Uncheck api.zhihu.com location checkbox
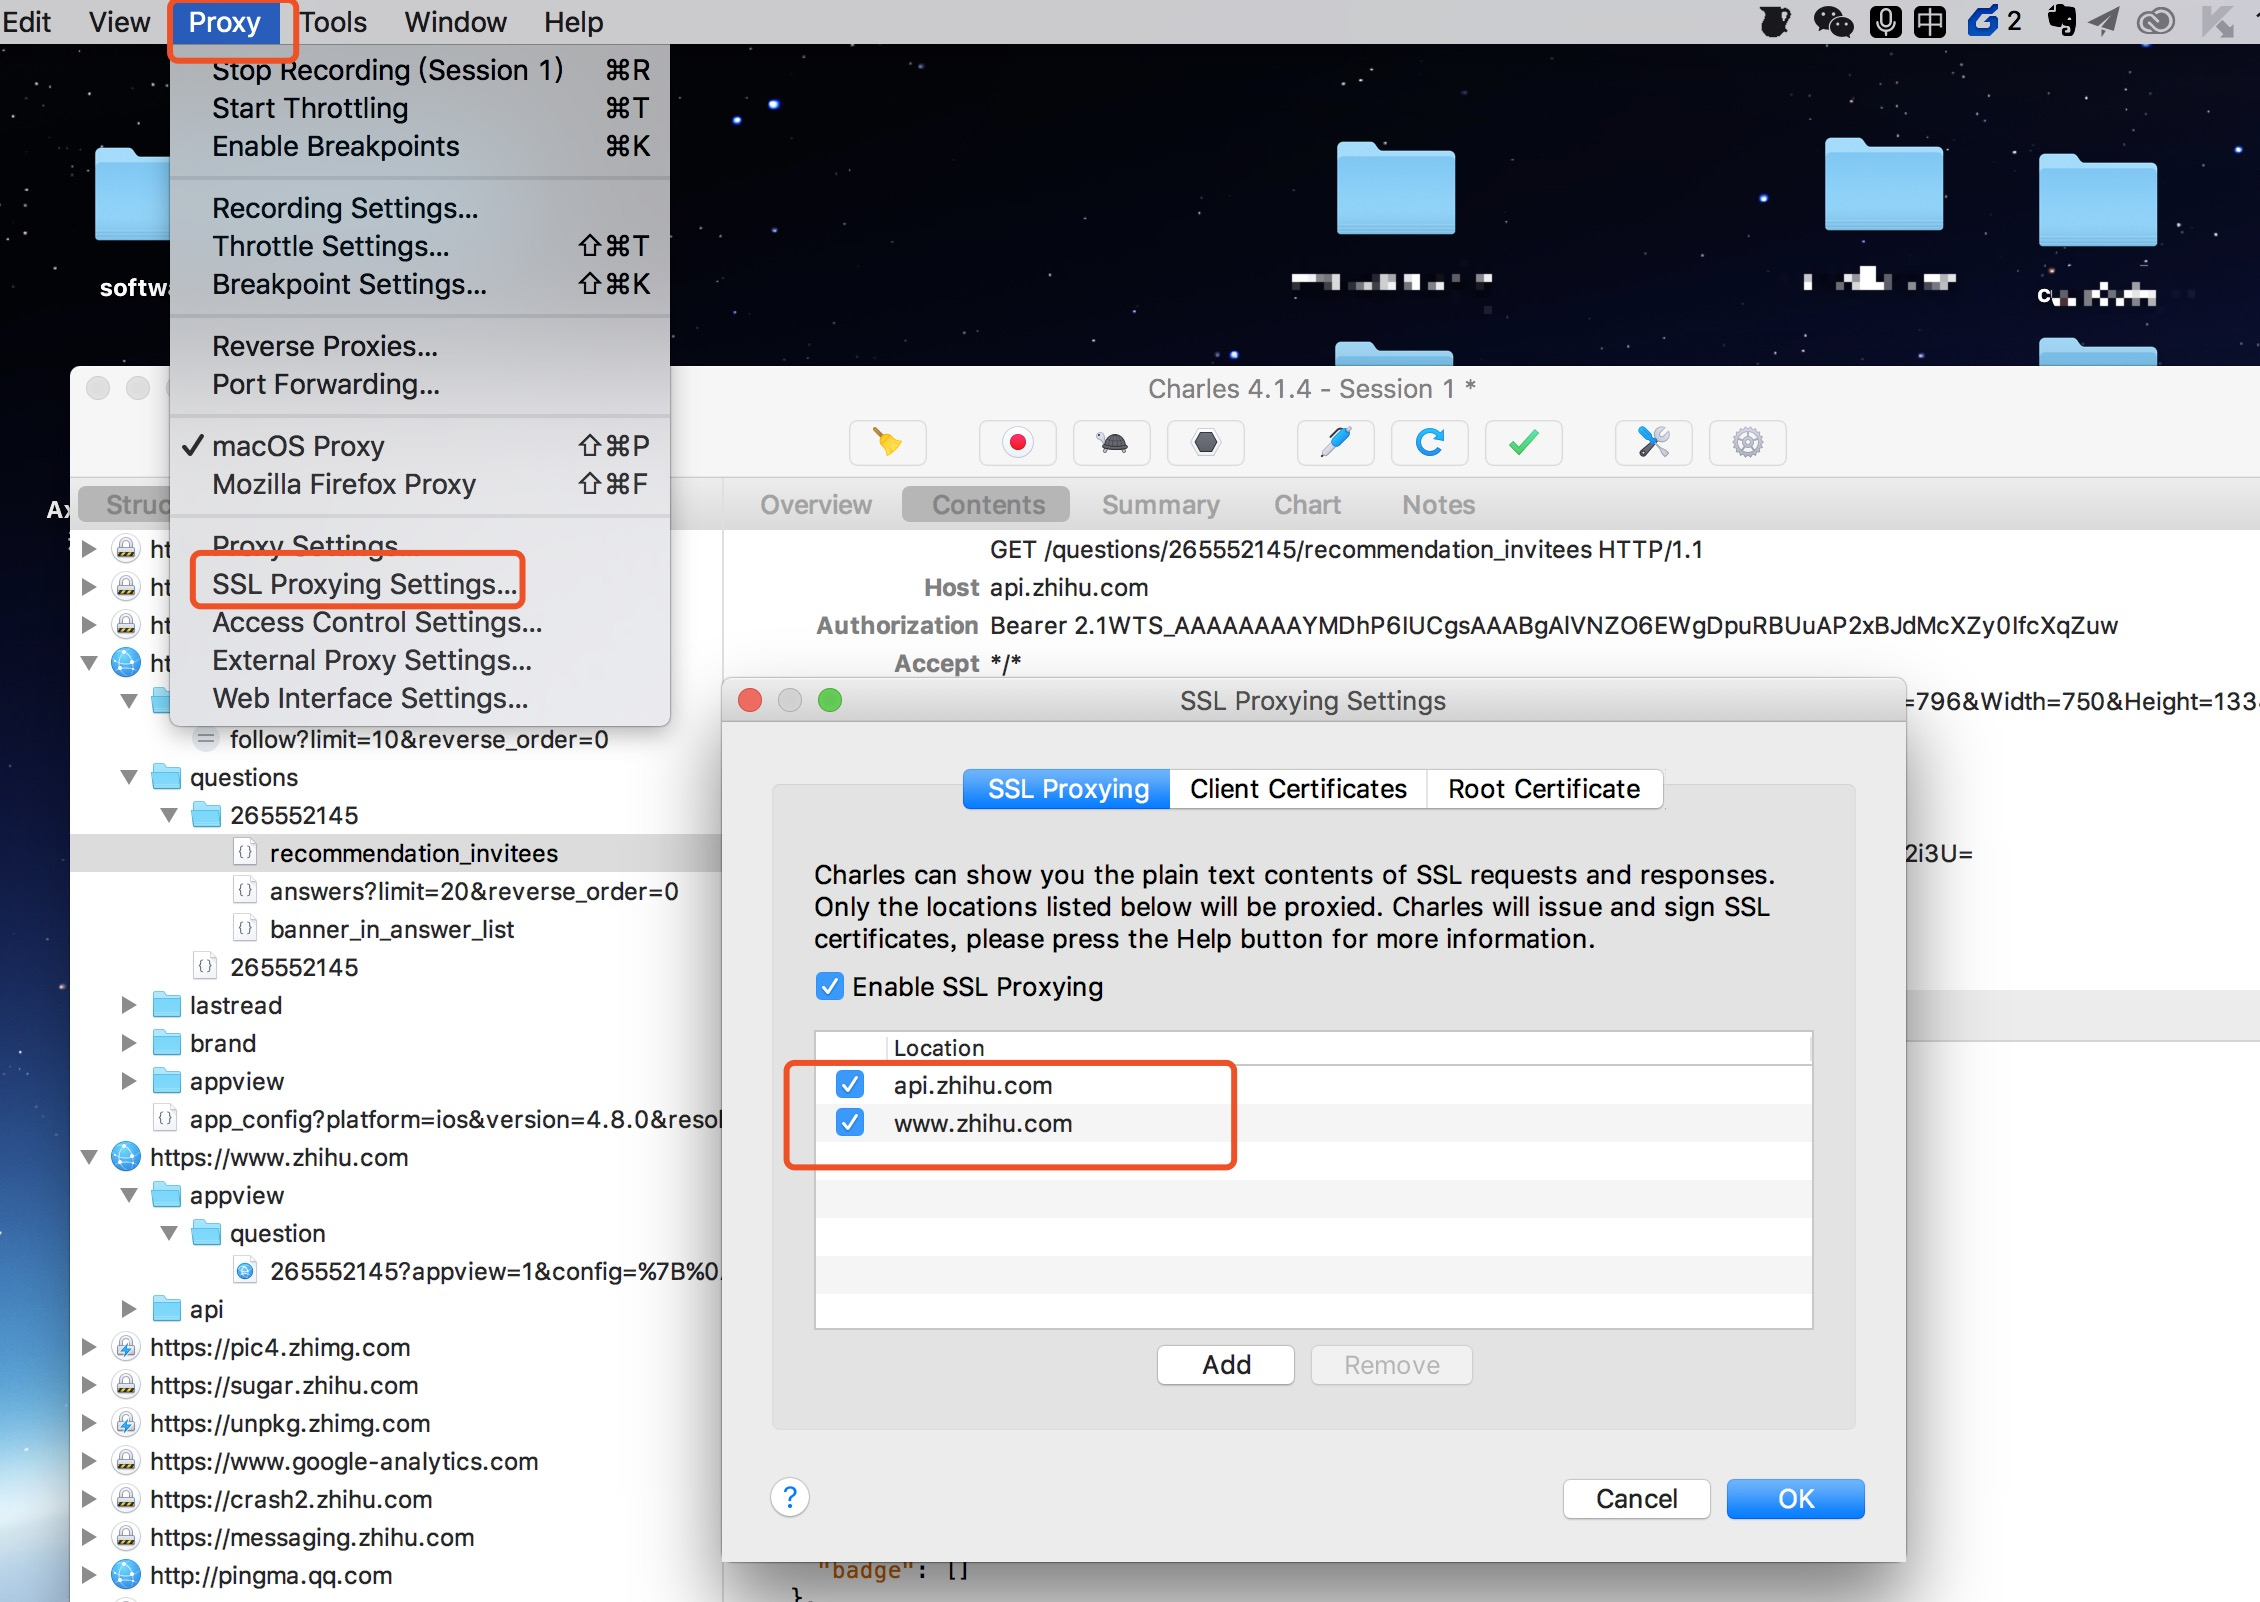The height and width of the screenshot is (1602, 2260). coord(850,1085)
